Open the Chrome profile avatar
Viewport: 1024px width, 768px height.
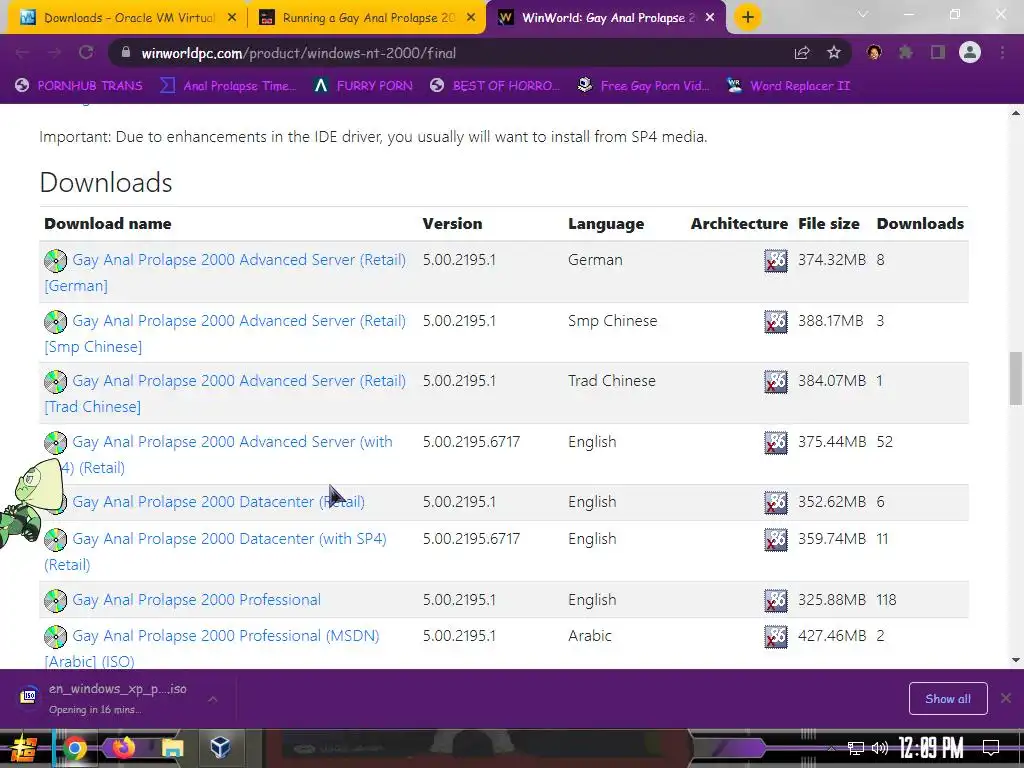pos(970,52)
